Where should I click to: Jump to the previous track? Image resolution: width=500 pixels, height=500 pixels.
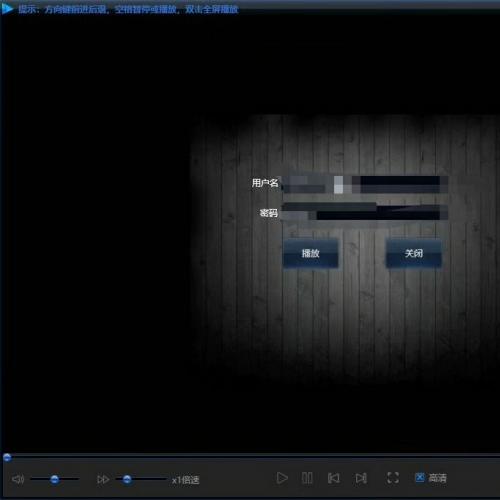click(x=334, y=478)
